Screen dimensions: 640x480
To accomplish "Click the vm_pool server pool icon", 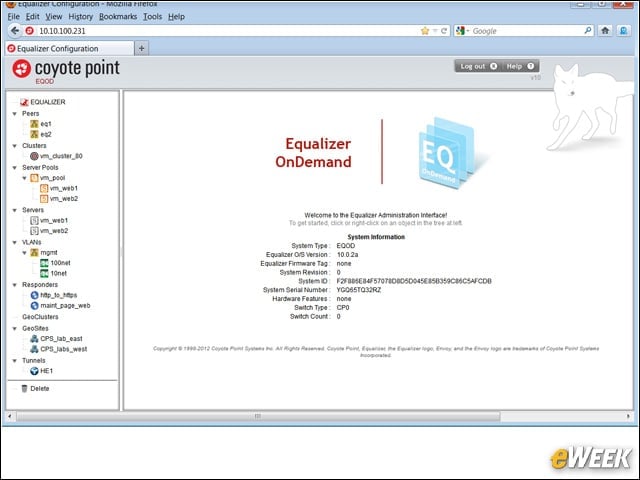I will point(34,178).
